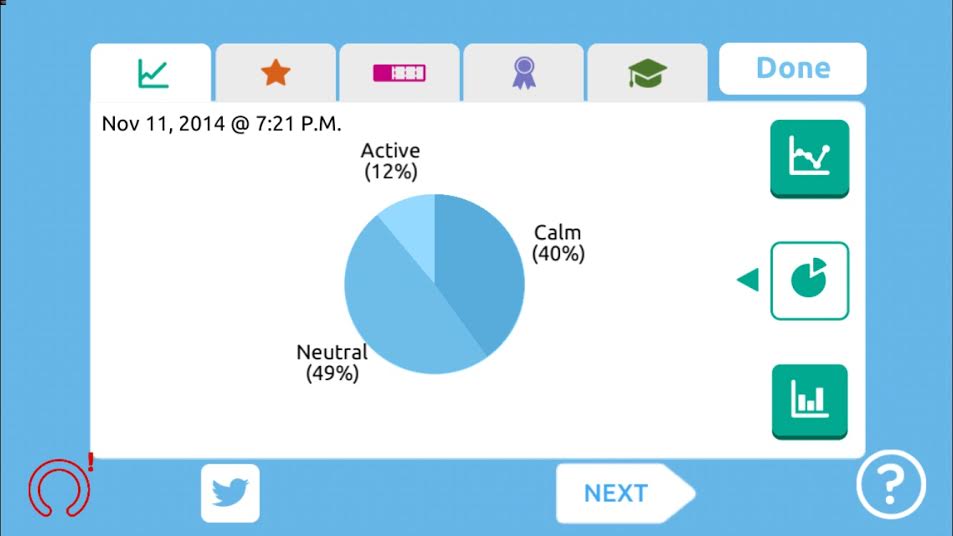Open help with the question mark
The height and width of the screenshot is (536, 953).
[x=889, y=487]
